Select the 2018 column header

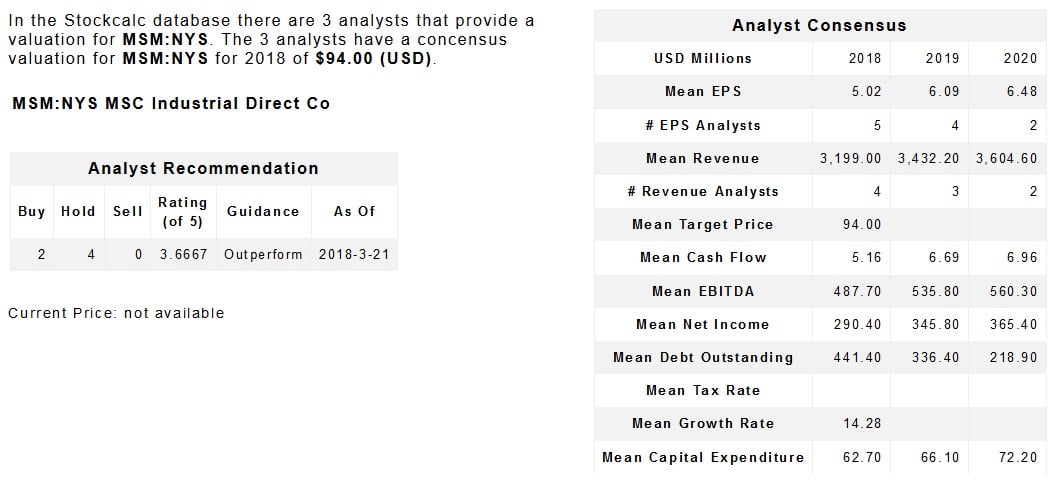coord(864,58)
